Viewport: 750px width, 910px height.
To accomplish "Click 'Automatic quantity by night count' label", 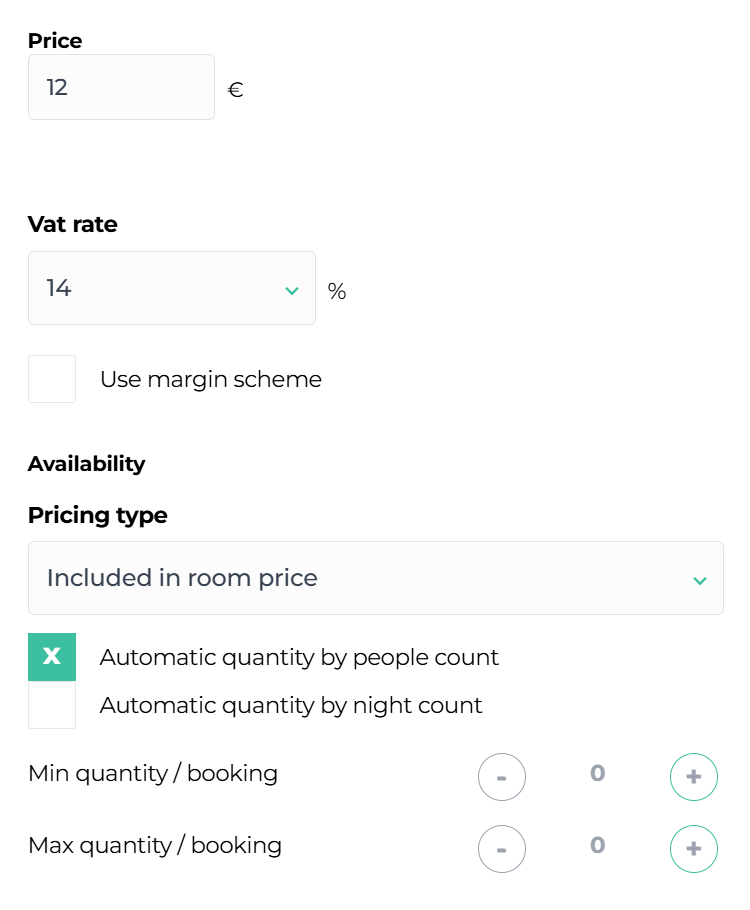I will tap(291, 705).
